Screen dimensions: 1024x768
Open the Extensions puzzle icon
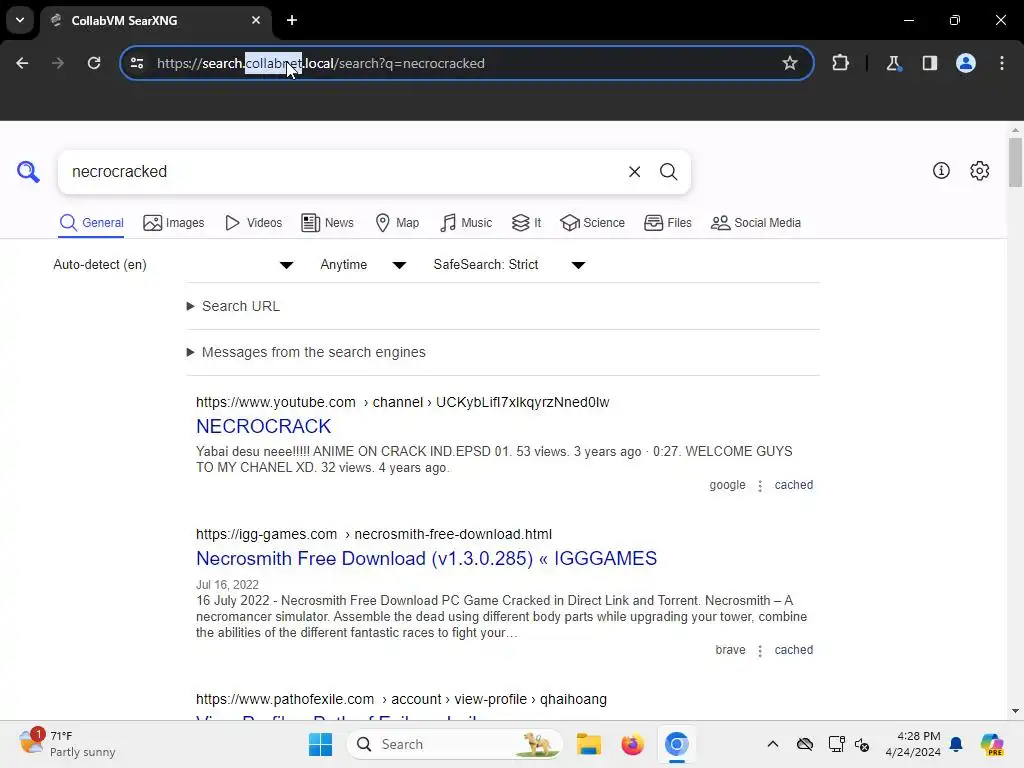840,63
